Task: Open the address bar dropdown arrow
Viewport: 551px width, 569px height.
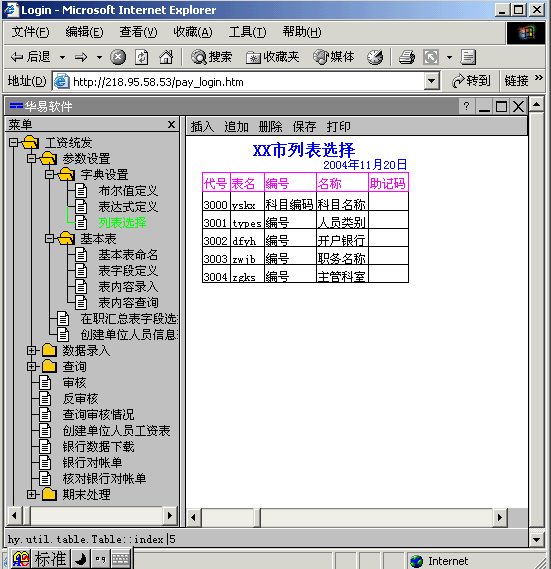Action: pos(432,81)
